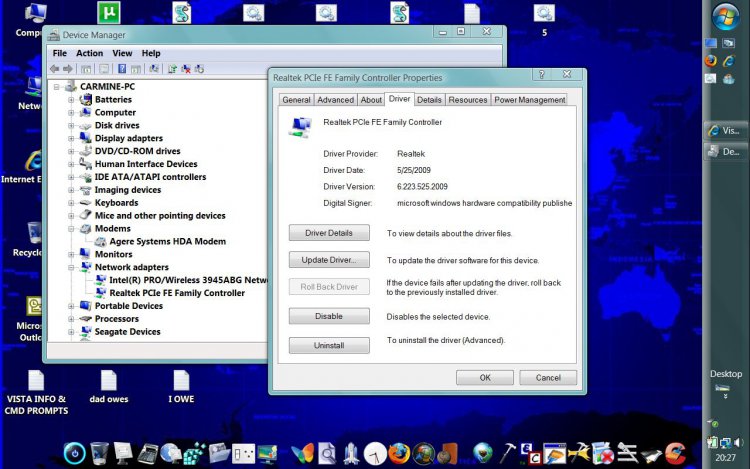Viewport: 750px width, 469px height.
Task: Open the magnifier document icon in dock
Action: pos(327,454)
